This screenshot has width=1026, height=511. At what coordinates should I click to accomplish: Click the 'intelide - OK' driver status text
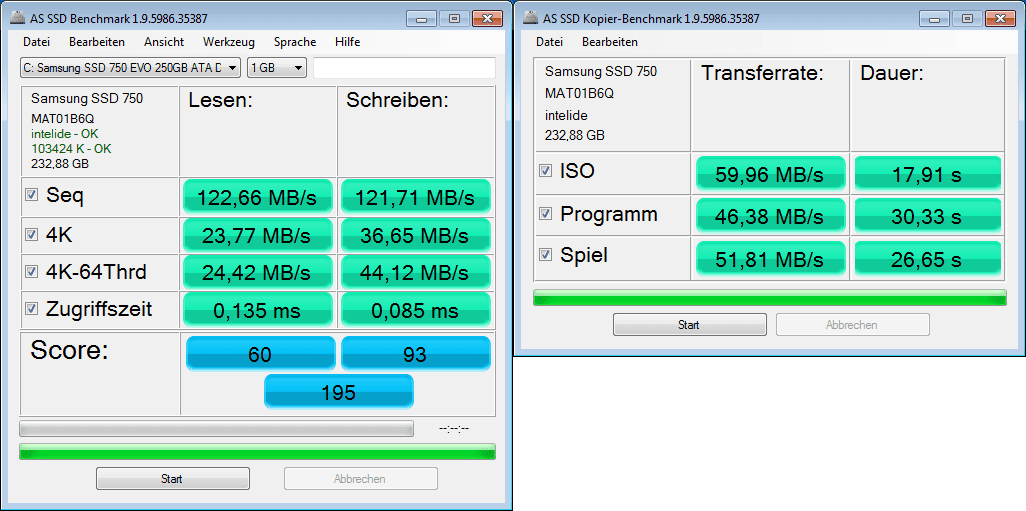[x=65, y=134]
